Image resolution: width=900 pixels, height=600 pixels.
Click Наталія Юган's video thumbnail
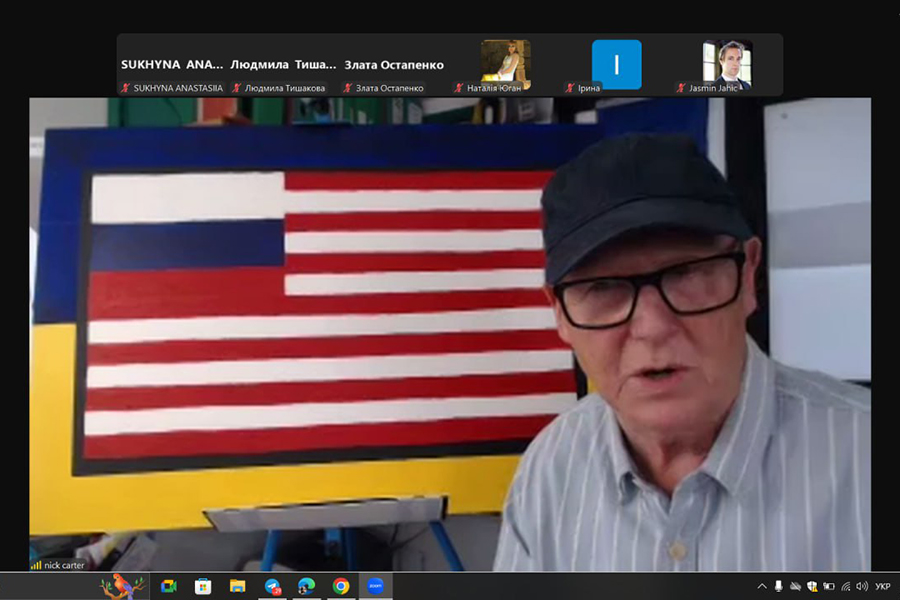(x=505, y=62)
